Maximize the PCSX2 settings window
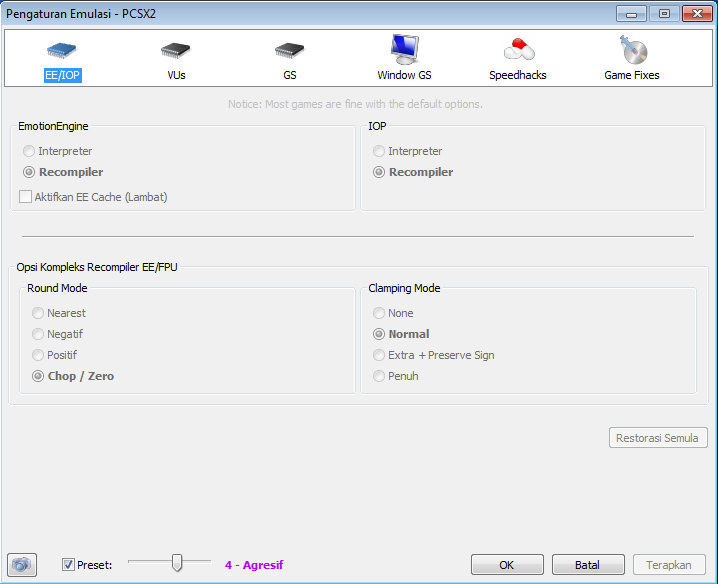 664,14
